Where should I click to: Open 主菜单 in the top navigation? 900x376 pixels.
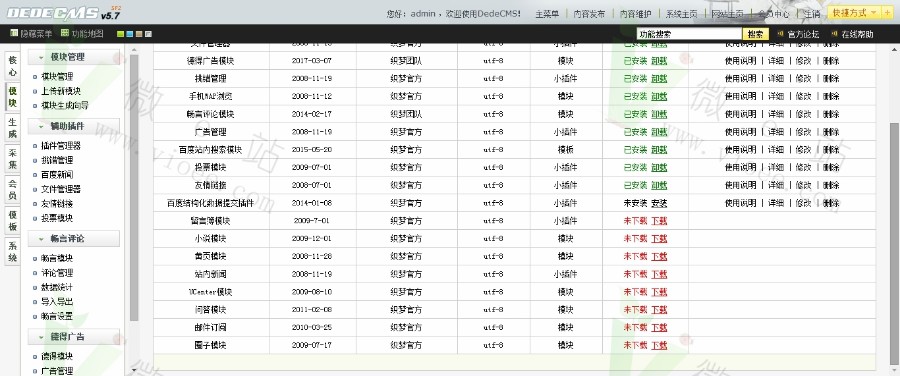547,14
